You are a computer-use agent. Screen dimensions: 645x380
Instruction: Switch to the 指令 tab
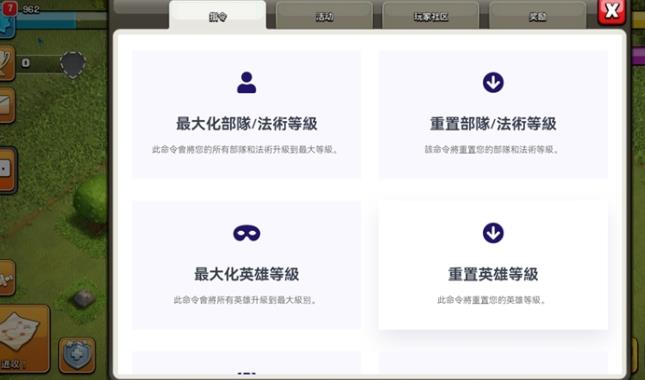tap(217, 16)
